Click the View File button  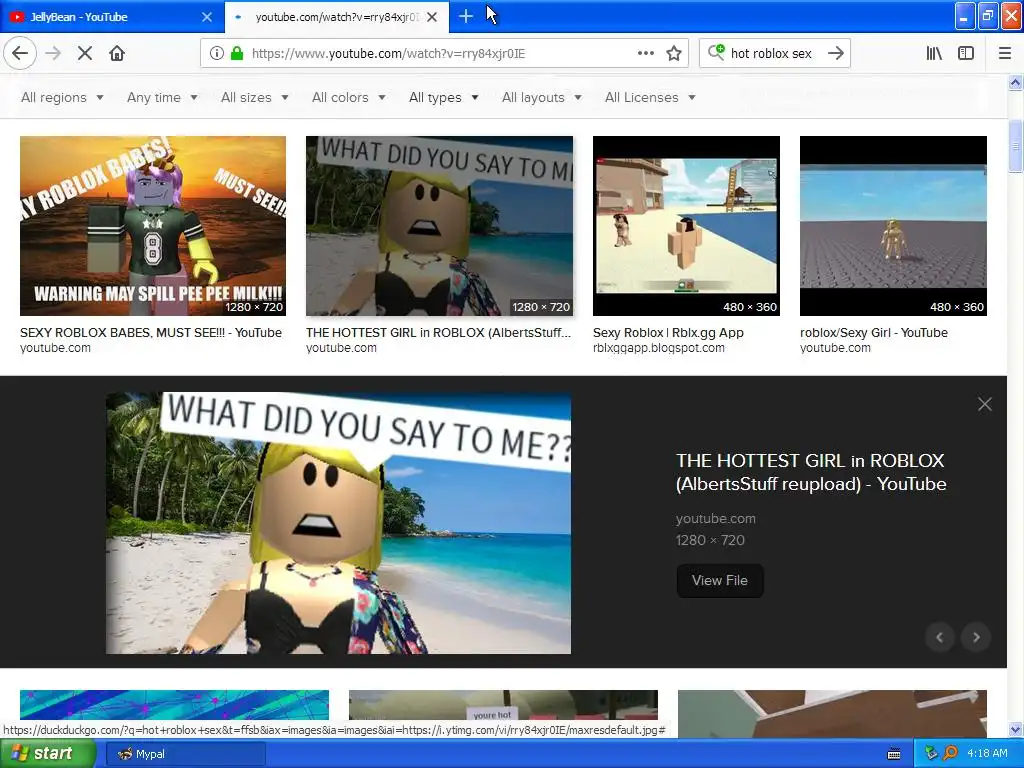coord(720,580)
